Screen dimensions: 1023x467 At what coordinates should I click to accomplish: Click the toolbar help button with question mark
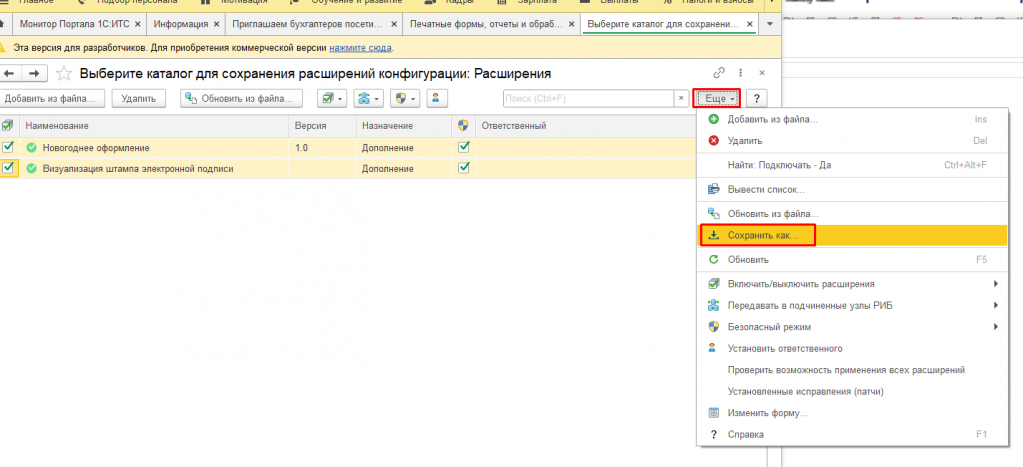(x=757, y=98)
